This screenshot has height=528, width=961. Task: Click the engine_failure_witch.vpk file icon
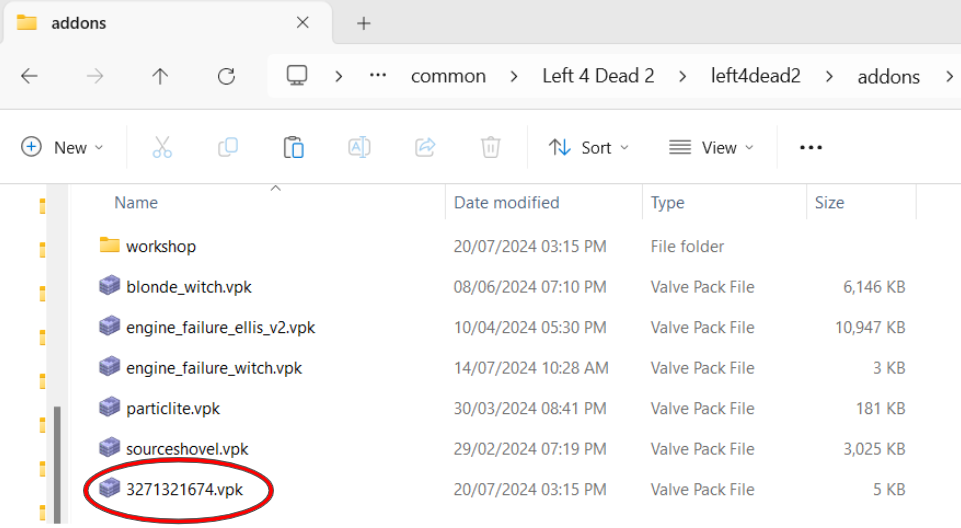click(x=110, y=366)
